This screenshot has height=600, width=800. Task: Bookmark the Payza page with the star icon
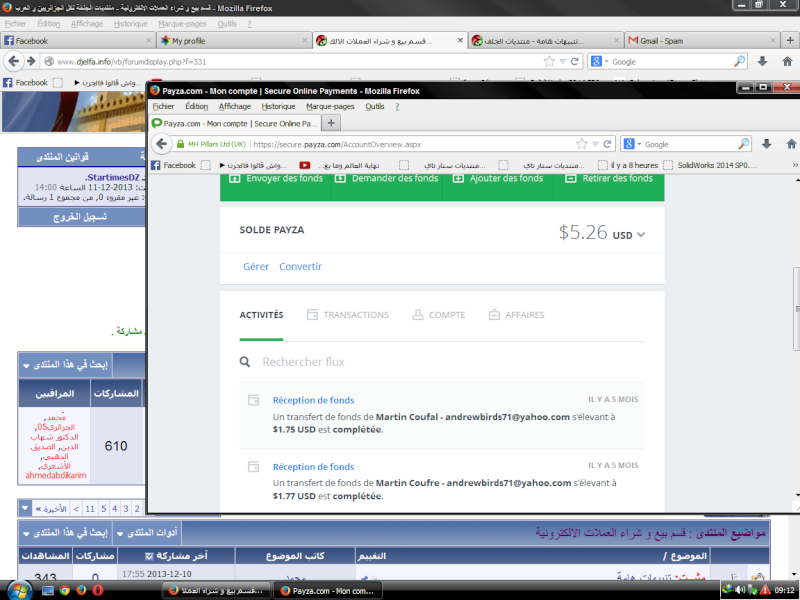coord(582,144)
